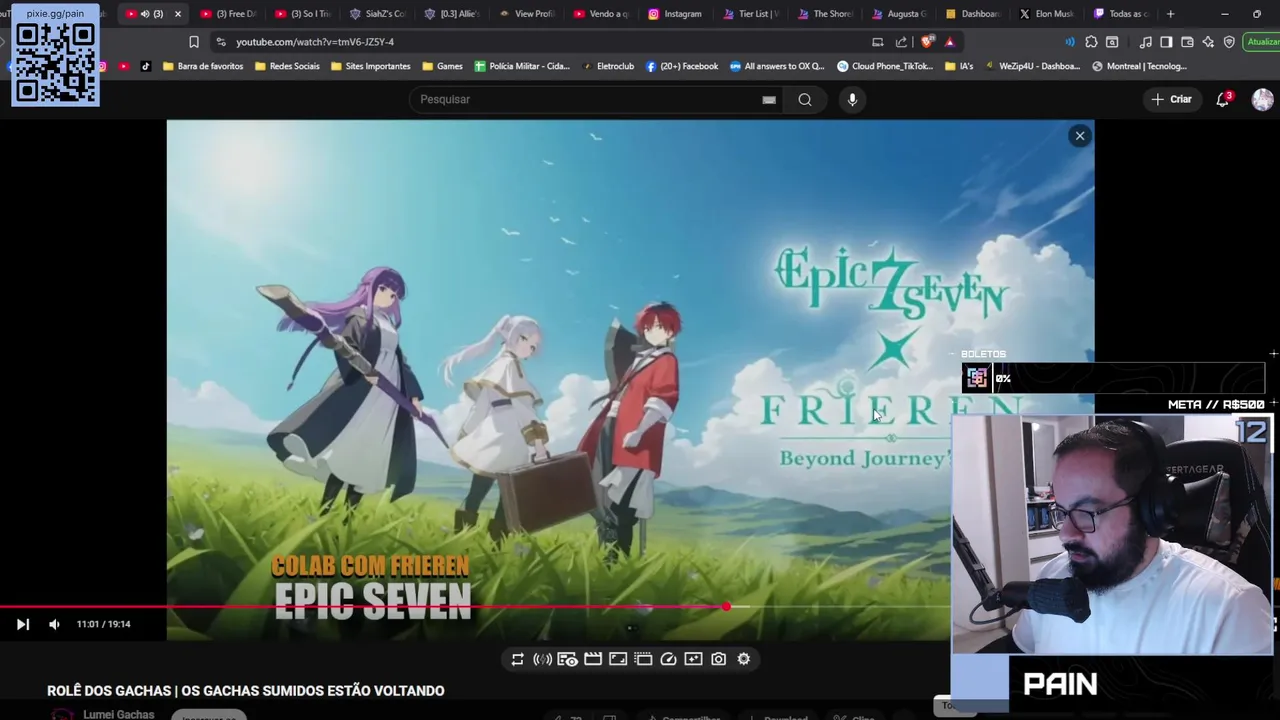
Task: Take a video screenshot with camera icon
Action: (718, 659)
